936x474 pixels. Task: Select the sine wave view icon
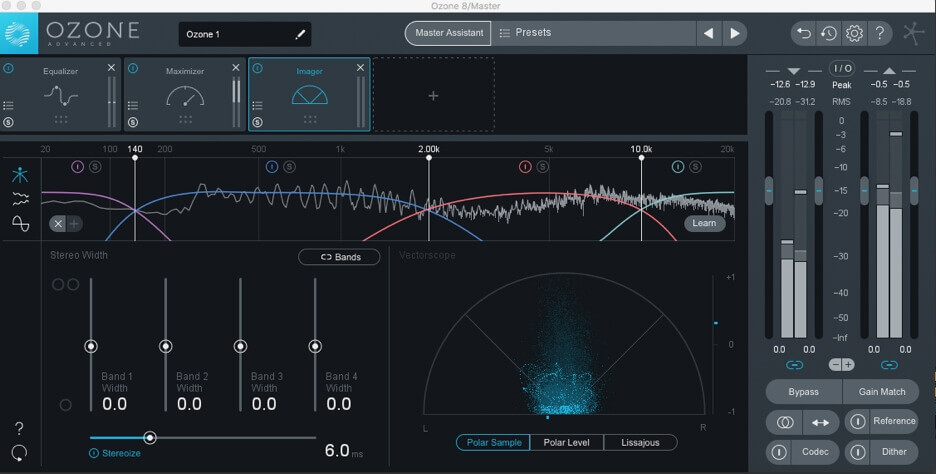tap(20, 223)
